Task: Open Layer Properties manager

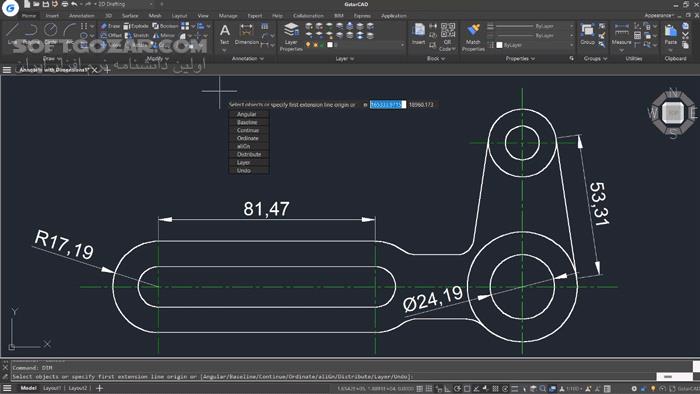Action: pyautogui.click(x=291, y=37)
